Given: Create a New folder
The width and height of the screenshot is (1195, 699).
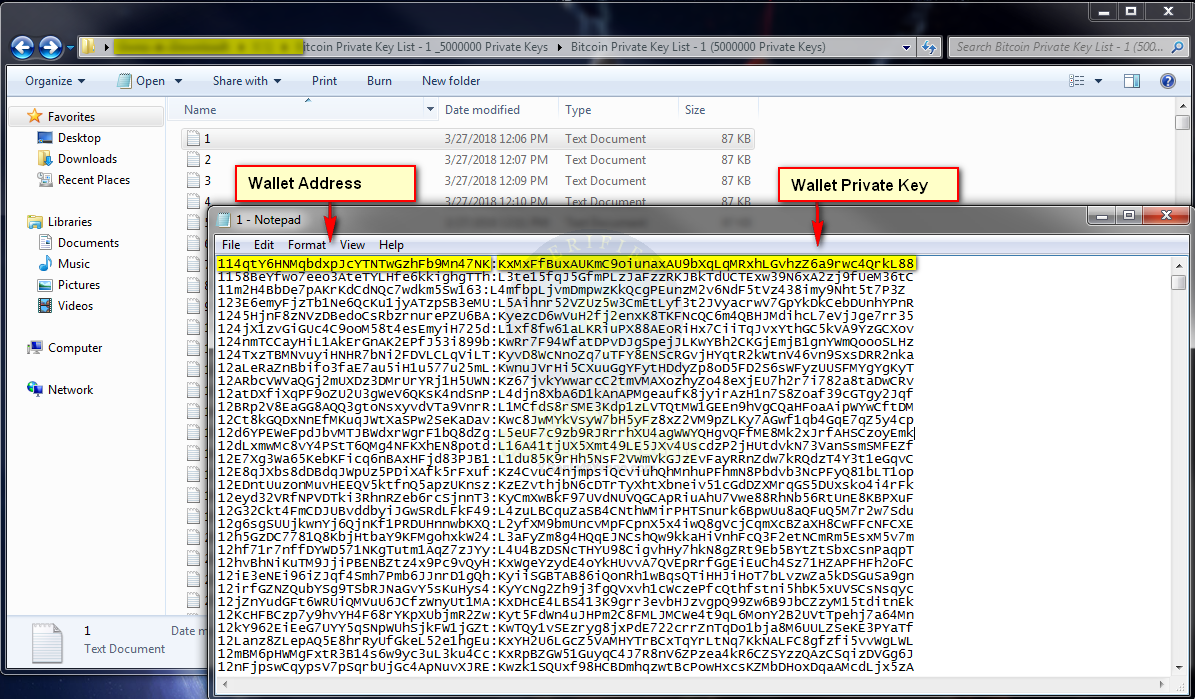Looking at the screenshot, I should pos(450,81).
